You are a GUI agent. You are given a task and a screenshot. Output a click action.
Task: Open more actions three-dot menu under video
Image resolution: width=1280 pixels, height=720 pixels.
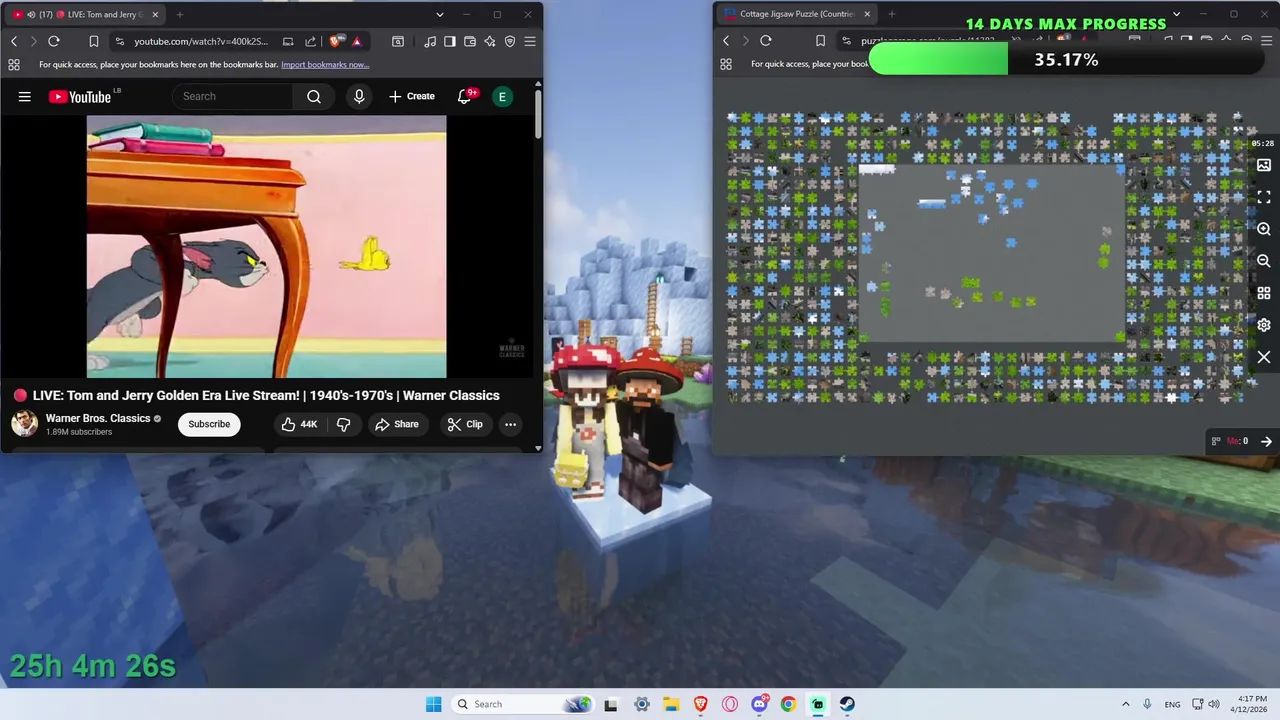pos(510,424)
